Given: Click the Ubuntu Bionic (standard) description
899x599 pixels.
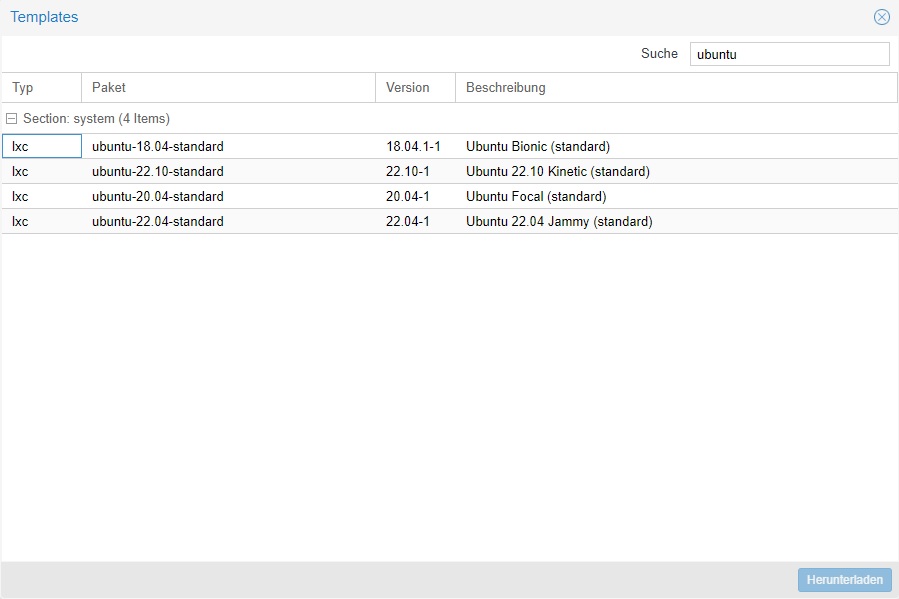Looking at the screenshot, I should [538, 146].
